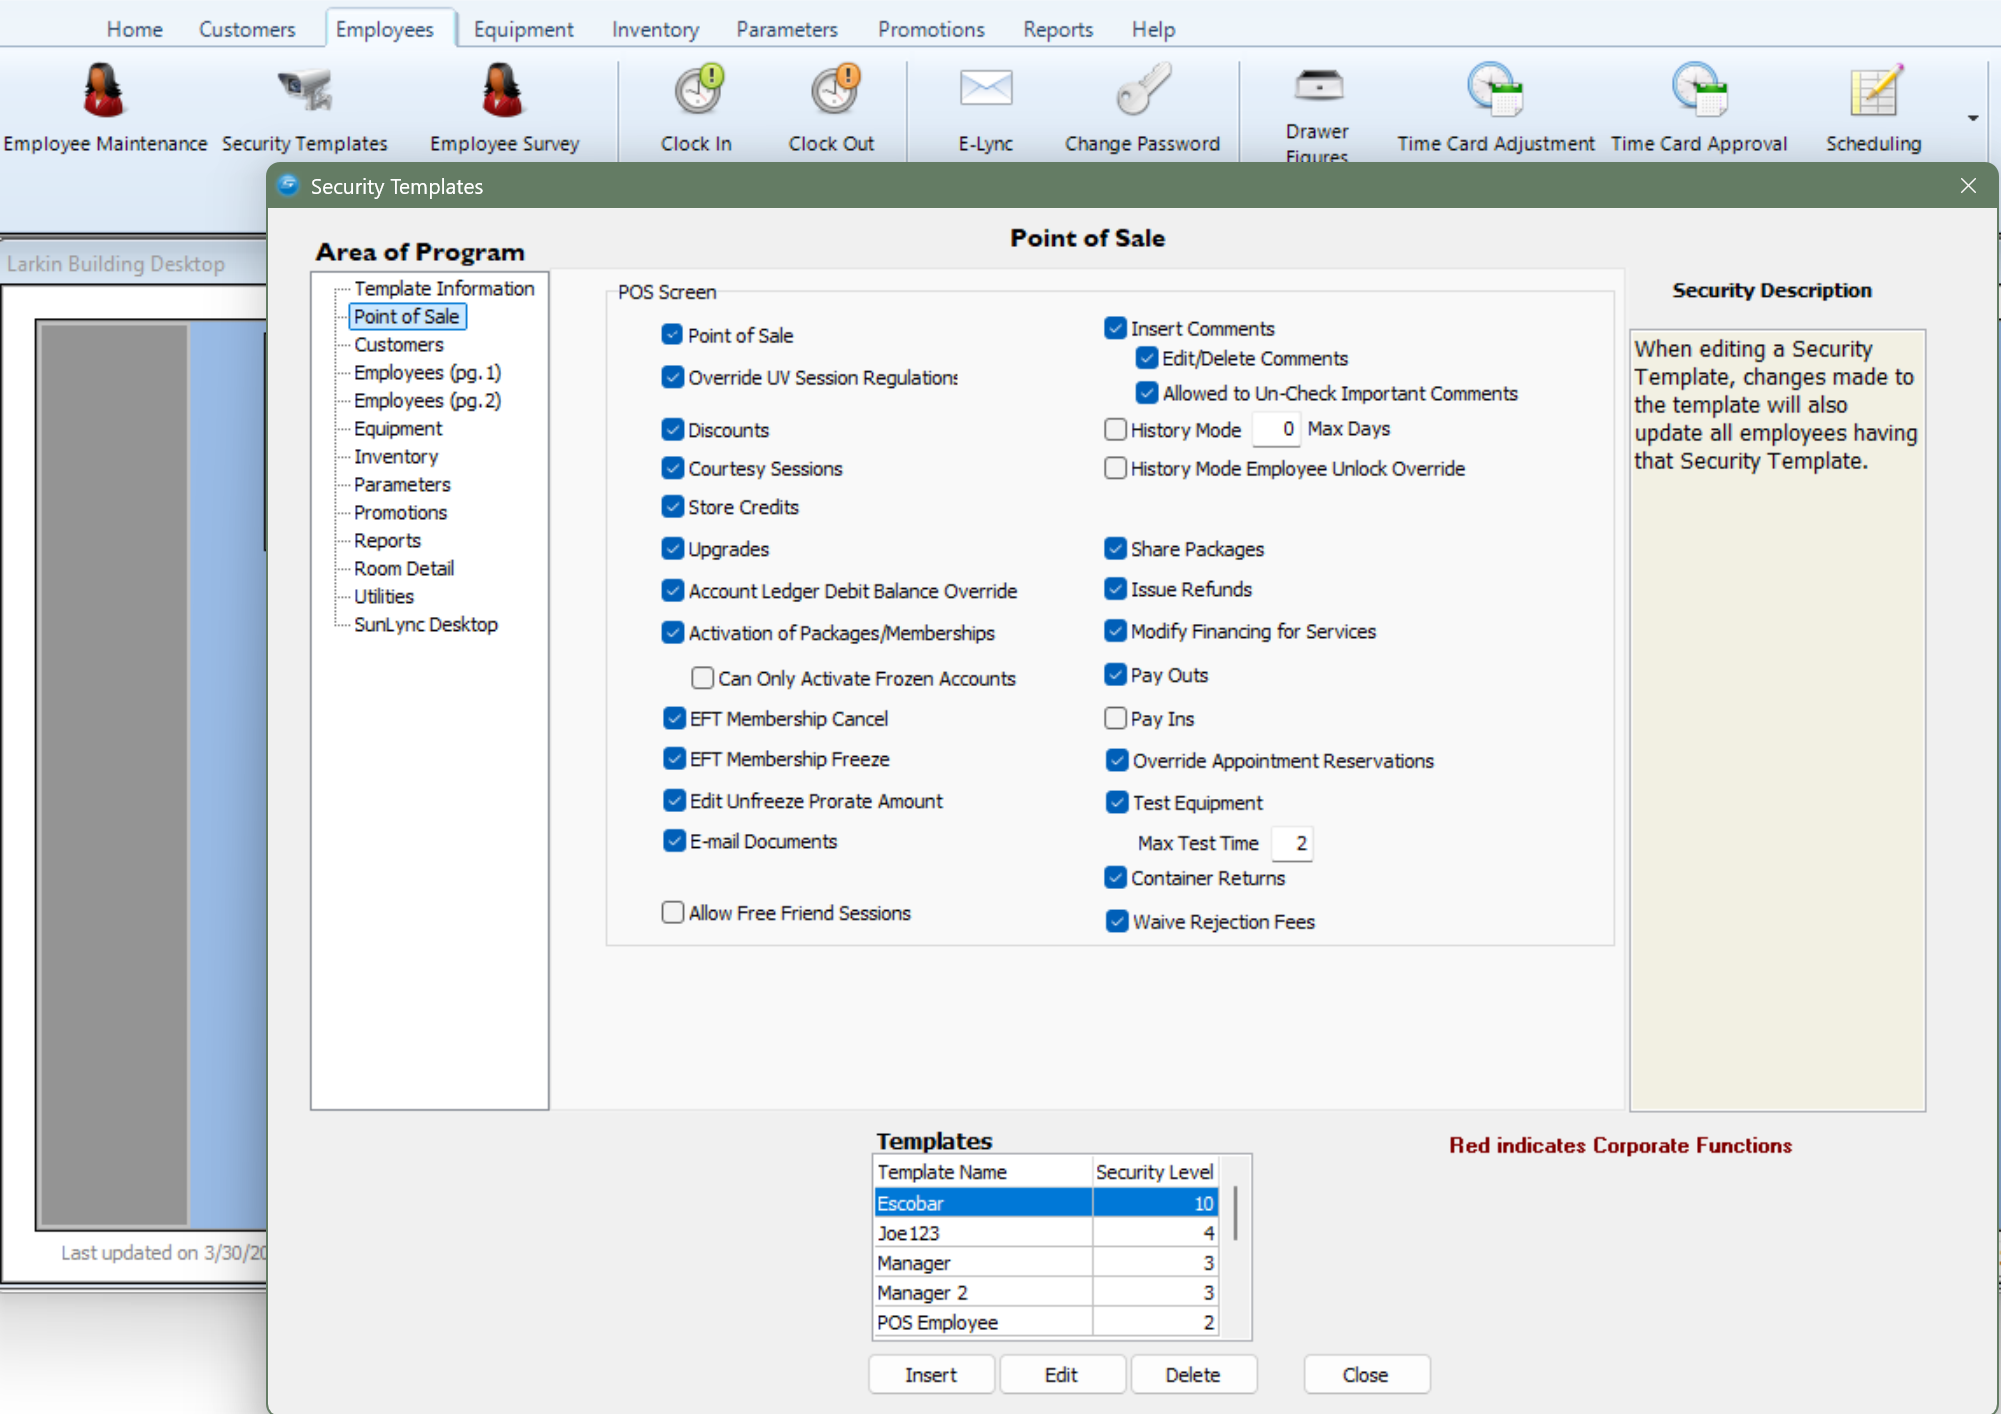Screen dimensions: 2001x1414
Task: Switch to the Reports menu tab
Action: (1057, 29)
